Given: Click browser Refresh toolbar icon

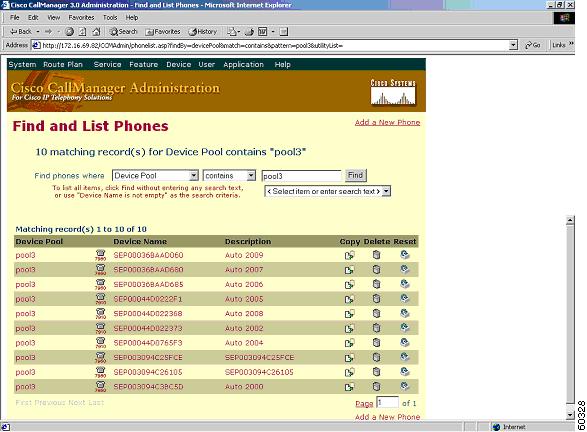Looking at the screenshot, I should (83, 32).
